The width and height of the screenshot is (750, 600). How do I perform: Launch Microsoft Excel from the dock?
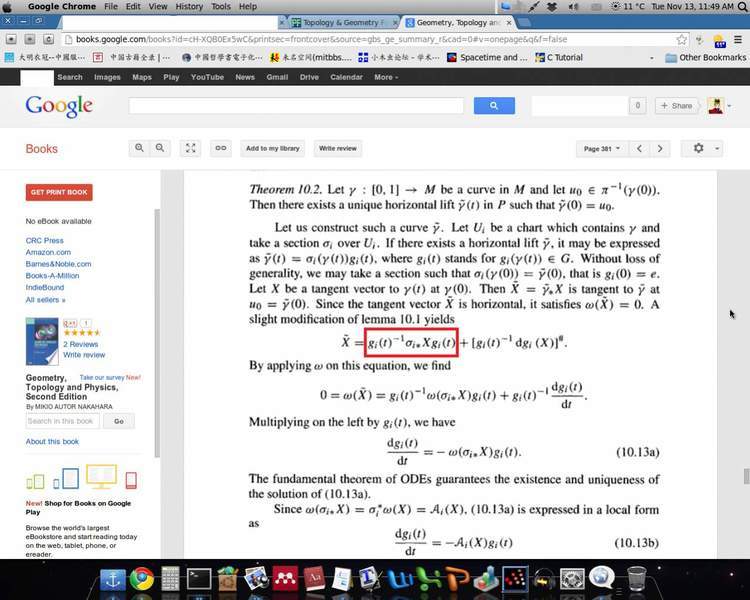(429, 579)
